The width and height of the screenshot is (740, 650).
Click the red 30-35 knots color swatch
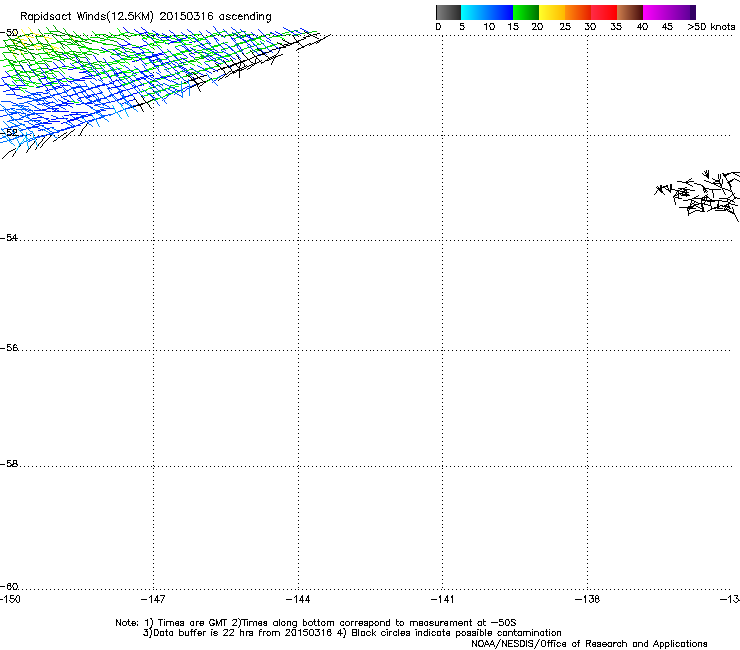tap(604, 12)
